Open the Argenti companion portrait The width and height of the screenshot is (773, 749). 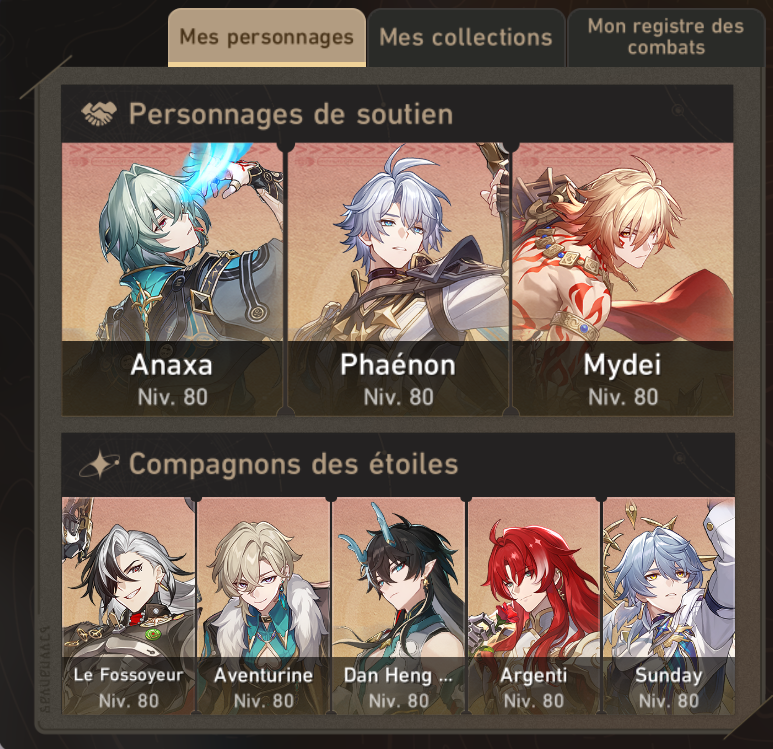click(x=533, y=606)
